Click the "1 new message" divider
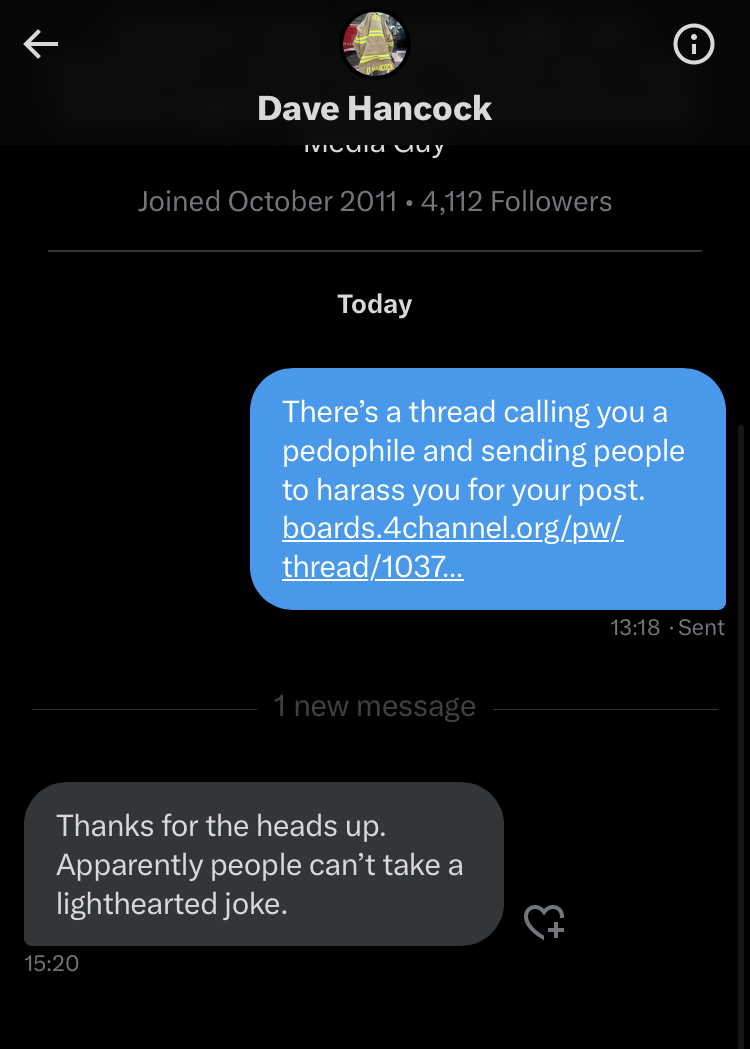750x1049 pixels. pyautogui.click(x=375, y=707)
